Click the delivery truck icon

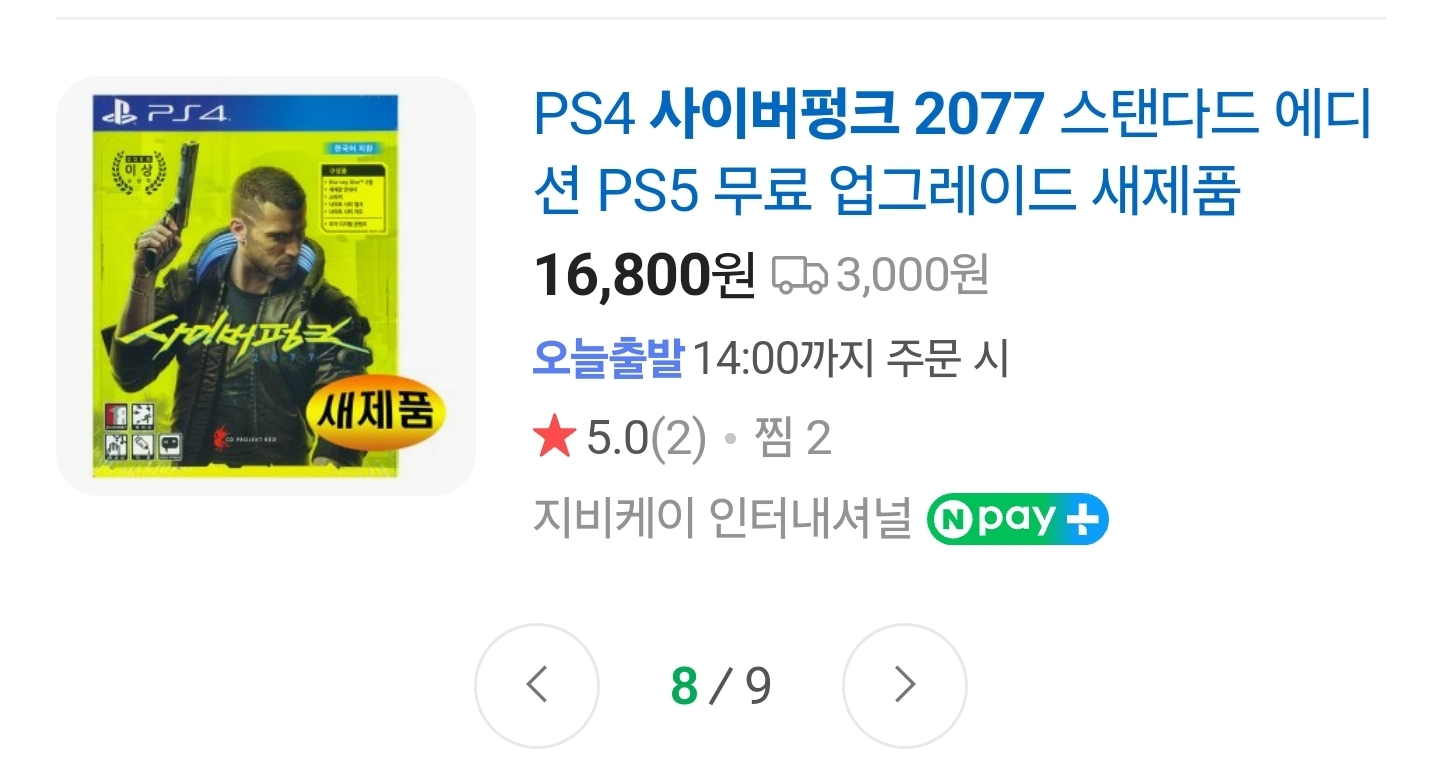coord(799,275)
